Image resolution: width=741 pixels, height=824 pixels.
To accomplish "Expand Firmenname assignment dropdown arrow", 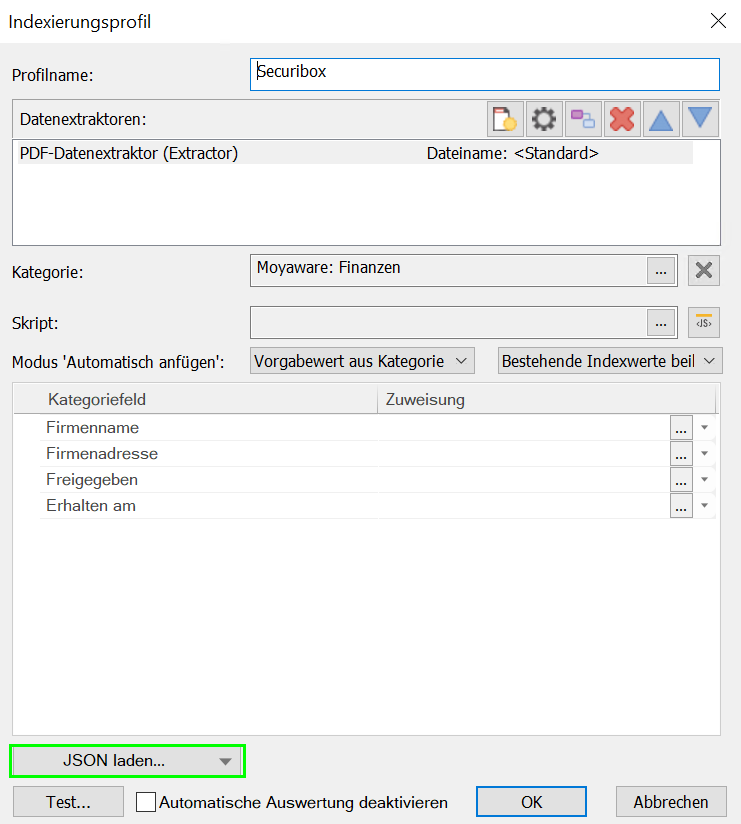I will (704, 427).
